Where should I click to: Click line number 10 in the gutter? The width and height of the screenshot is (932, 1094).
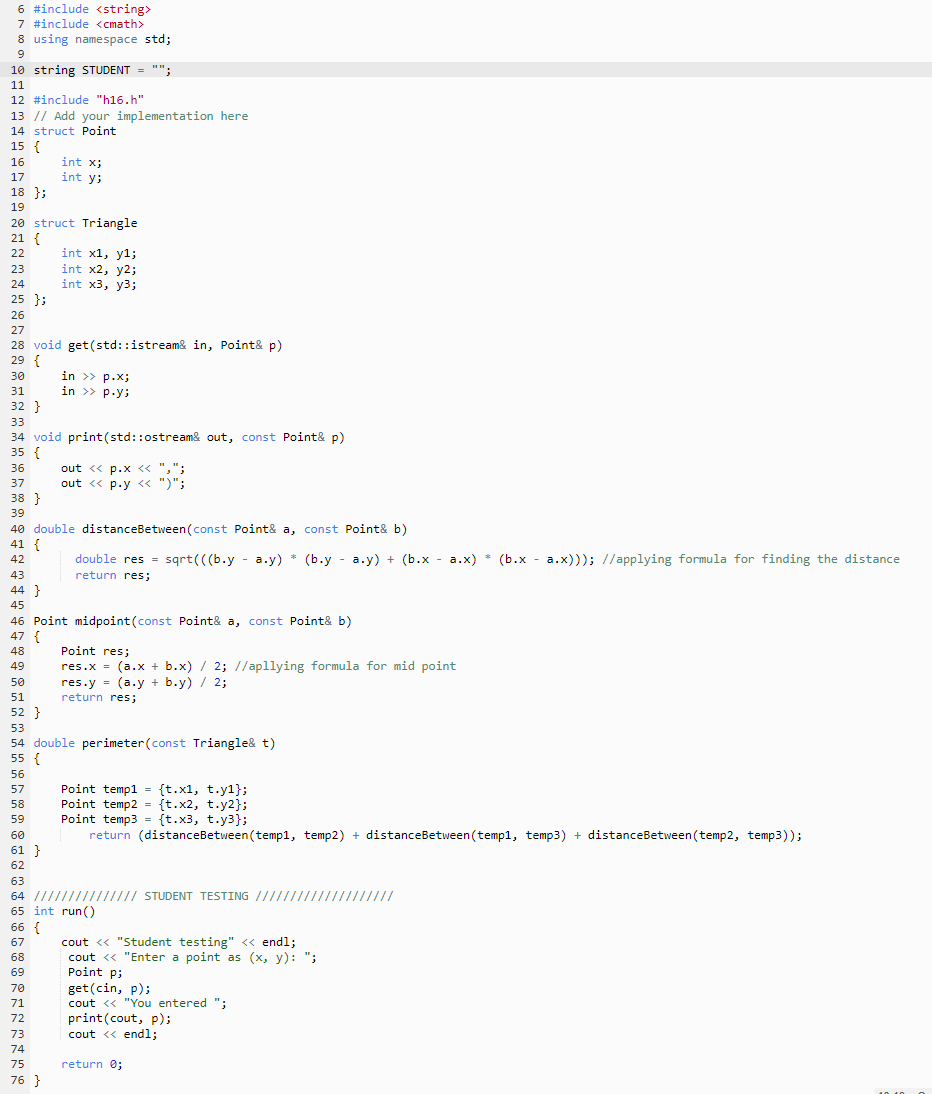tap(17, 69)
